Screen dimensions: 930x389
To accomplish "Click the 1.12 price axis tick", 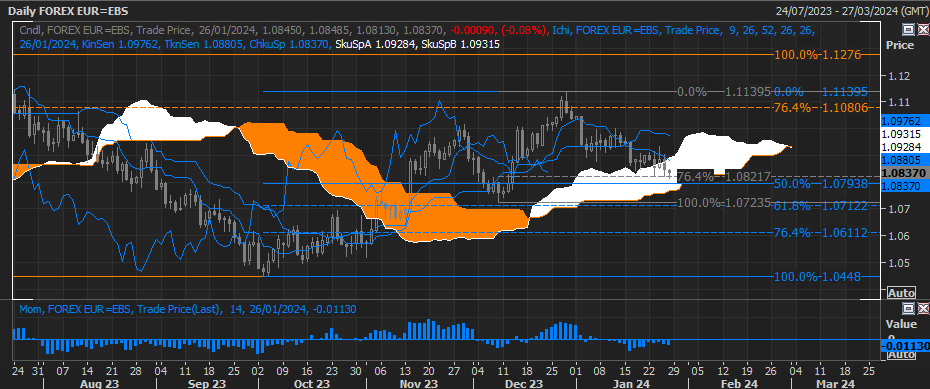I will 898,76.
